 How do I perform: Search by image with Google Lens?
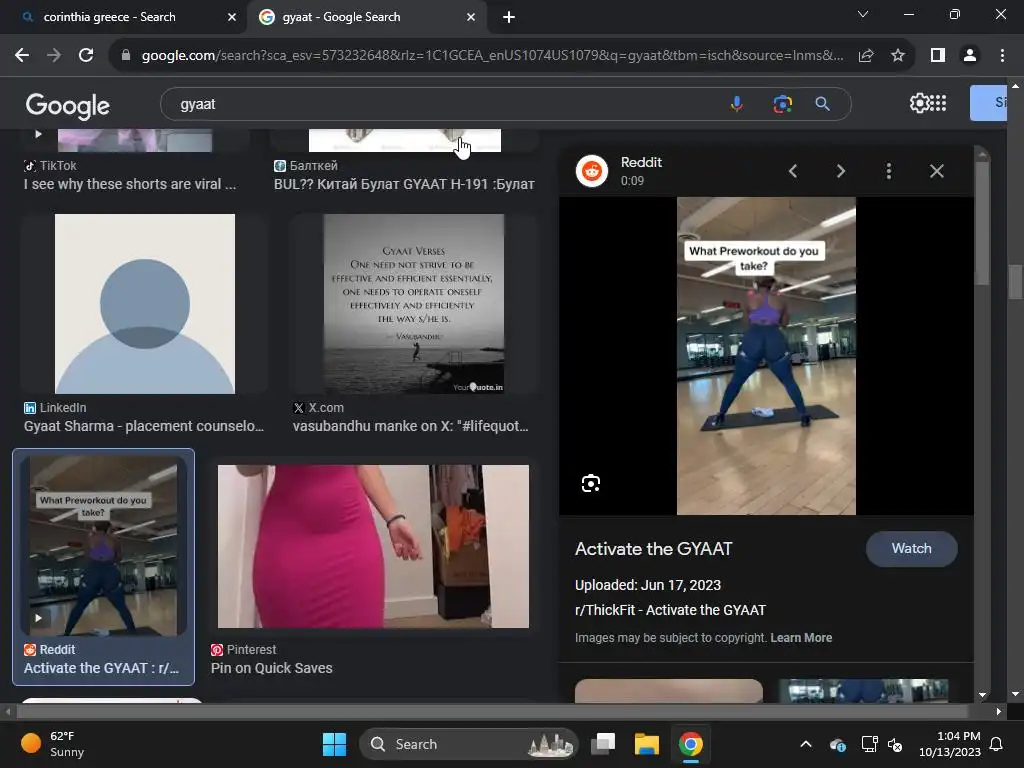(x=782, y=104)
